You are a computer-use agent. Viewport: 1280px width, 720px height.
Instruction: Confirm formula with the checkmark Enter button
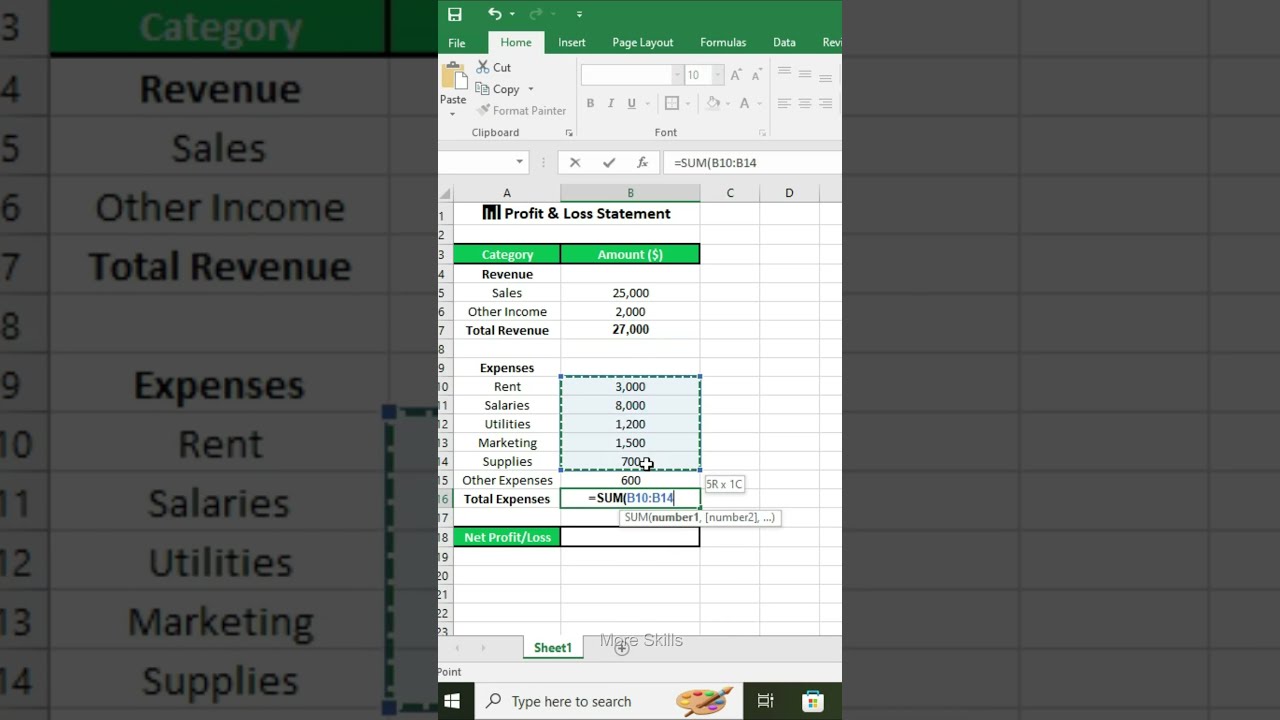tap(608, 162)
